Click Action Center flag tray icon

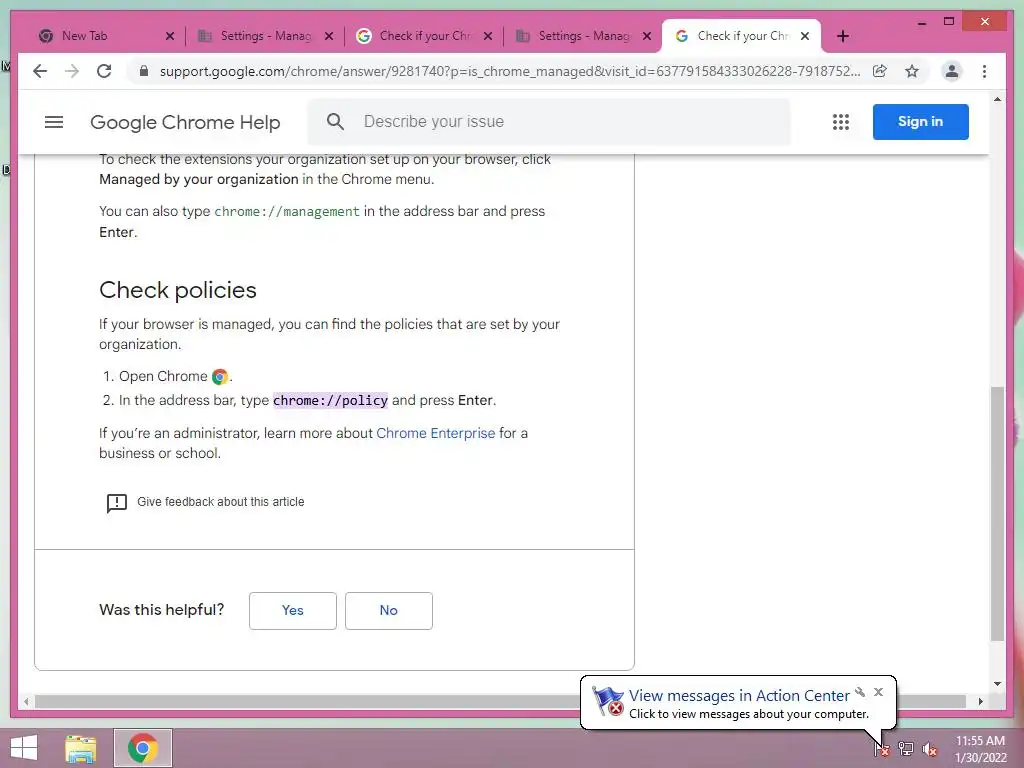[882, 748]
